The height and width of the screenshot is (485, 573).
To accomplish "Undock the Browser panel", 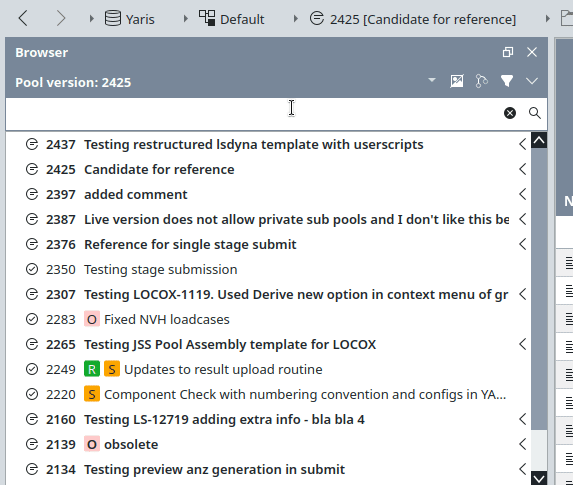I will tap(508, 52).
